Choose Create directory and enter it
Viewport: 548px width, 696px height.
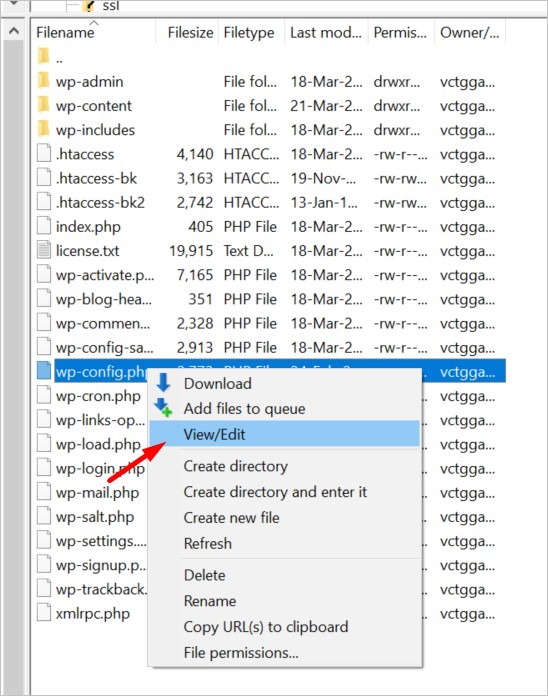coord(284,492)
